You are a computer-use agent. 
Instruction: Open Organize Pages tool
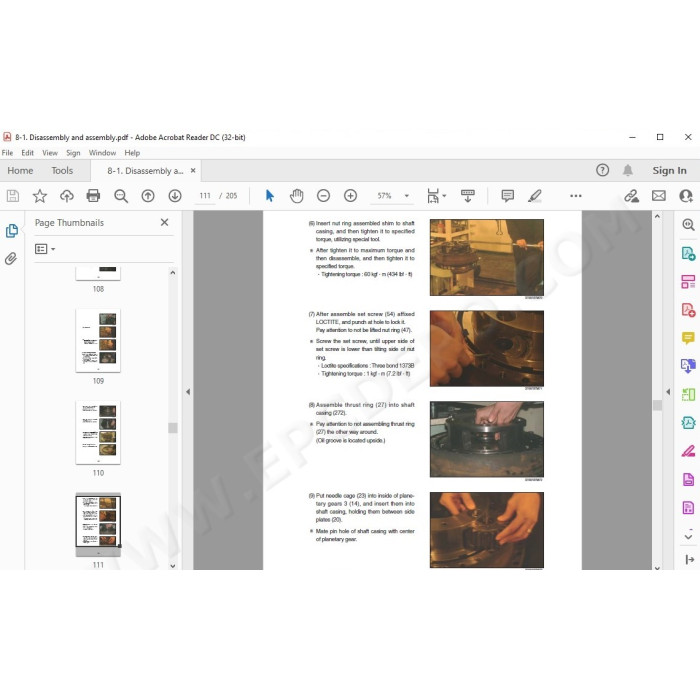(x=688, y=394)
